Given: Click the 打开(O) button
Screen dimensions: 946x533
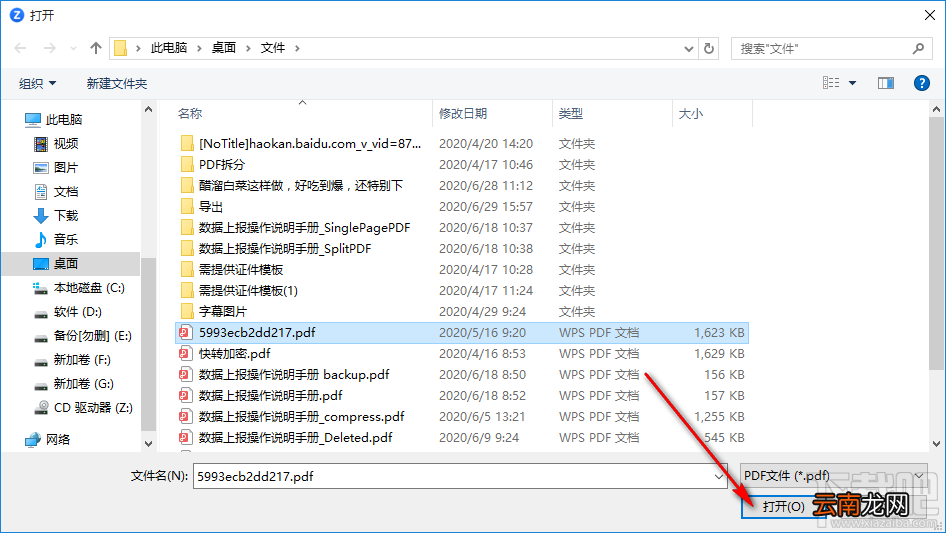Looking at the screenshot, I should [783, 506].
